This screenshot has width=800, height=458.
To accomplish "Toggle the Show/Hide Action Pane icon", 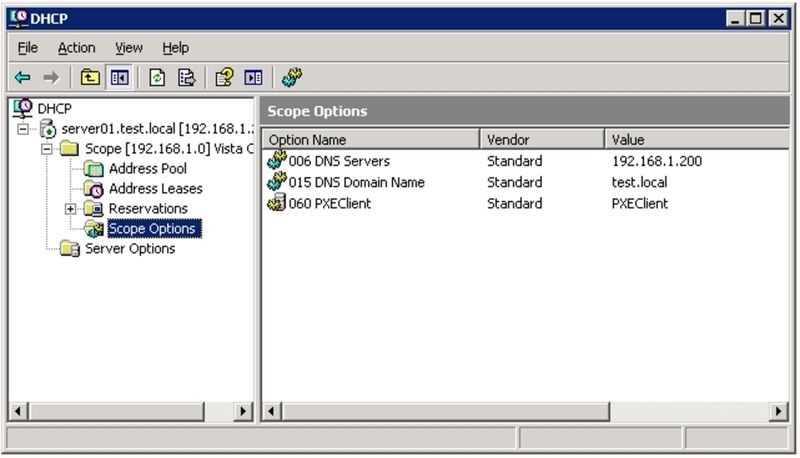I will [254, 78].
